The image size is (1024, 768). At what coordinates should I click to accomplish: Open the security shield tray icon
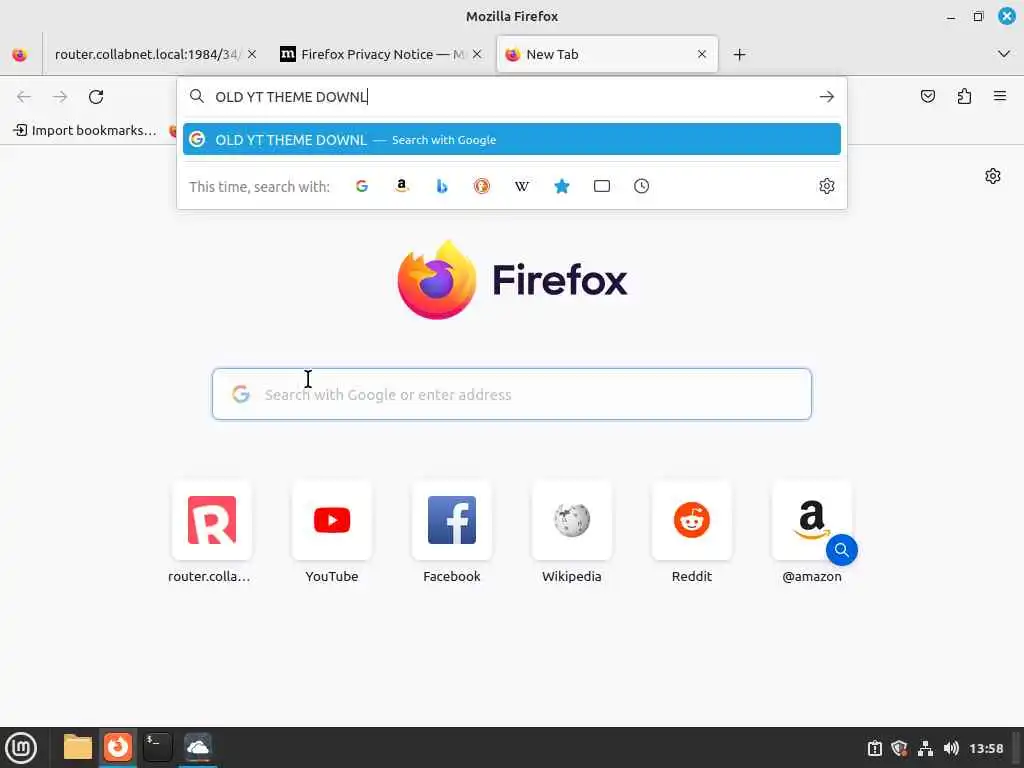899,748
